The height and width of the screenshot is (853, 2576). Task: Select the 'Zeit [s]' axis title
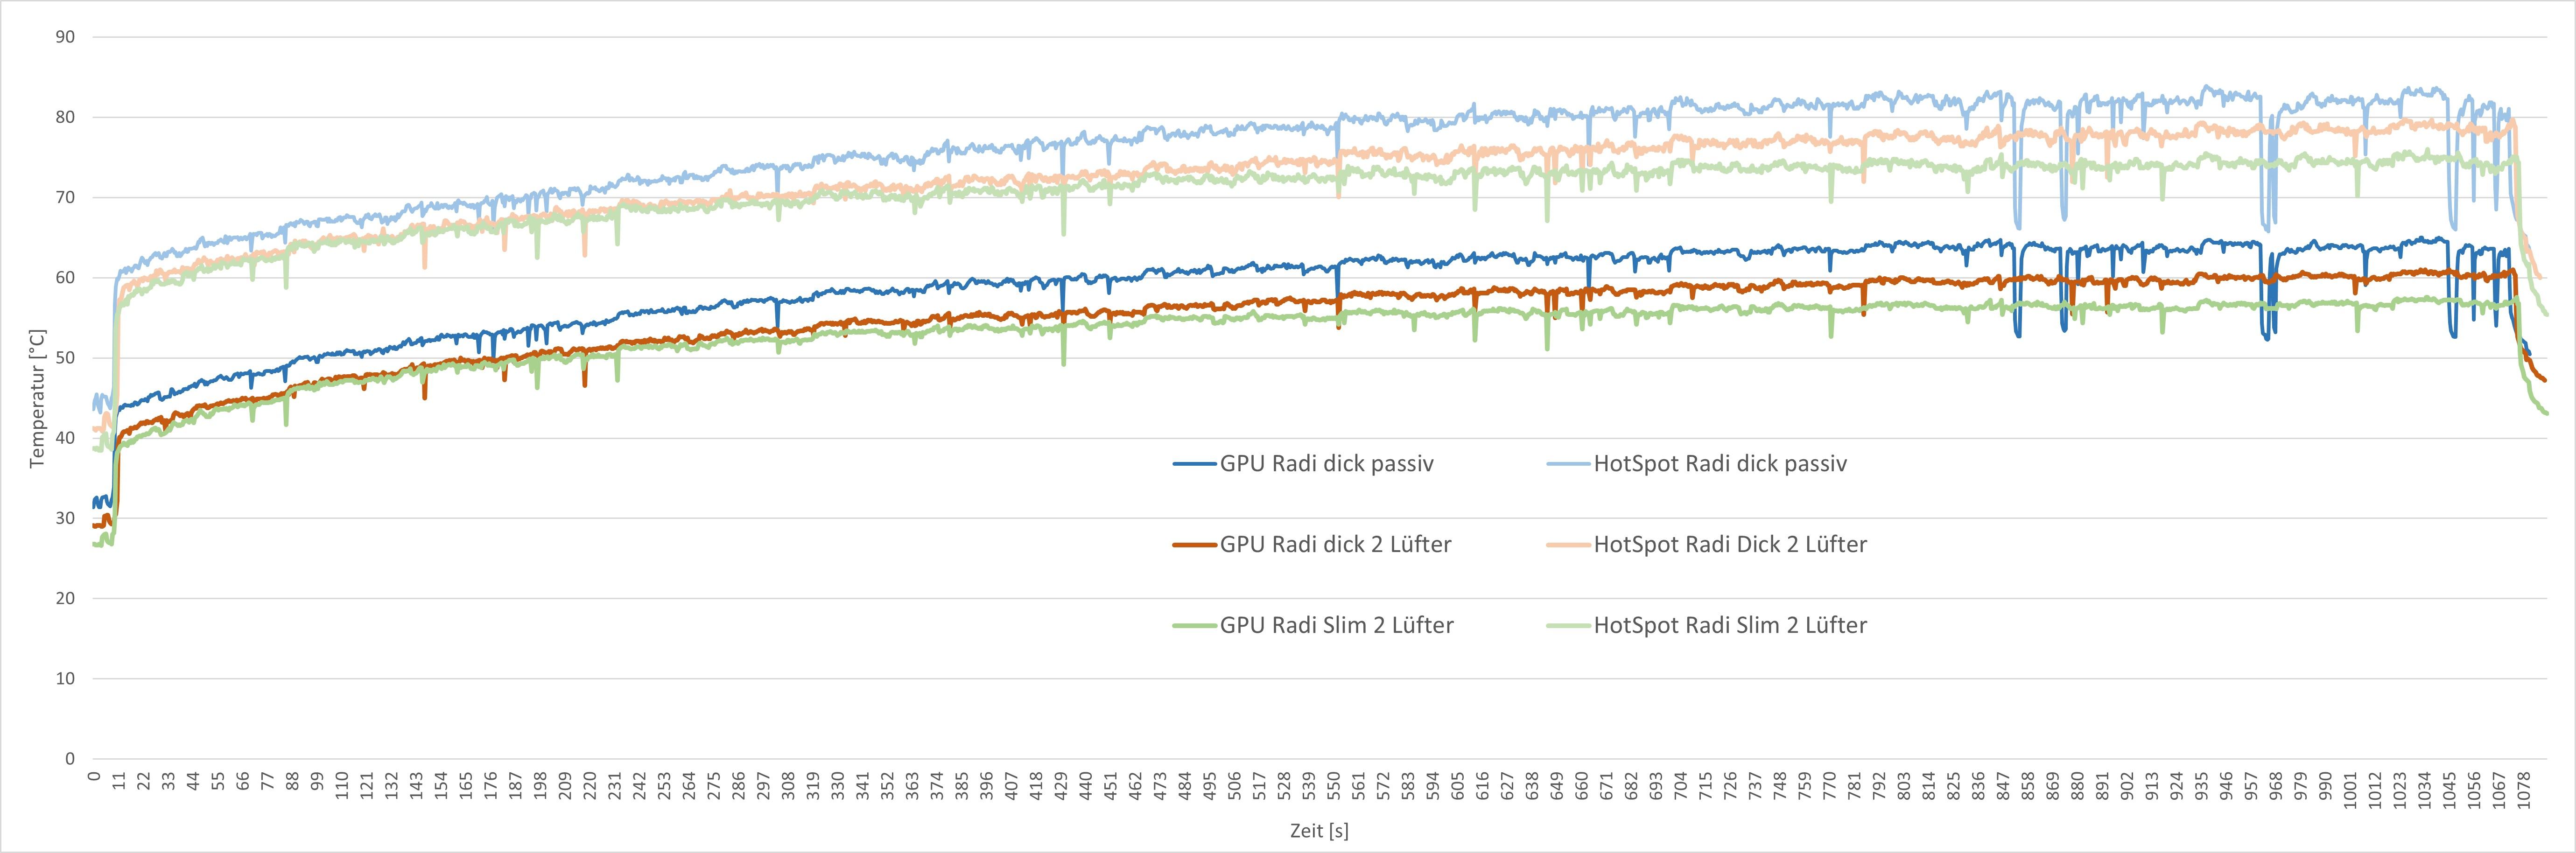(x=1319, y=831)
